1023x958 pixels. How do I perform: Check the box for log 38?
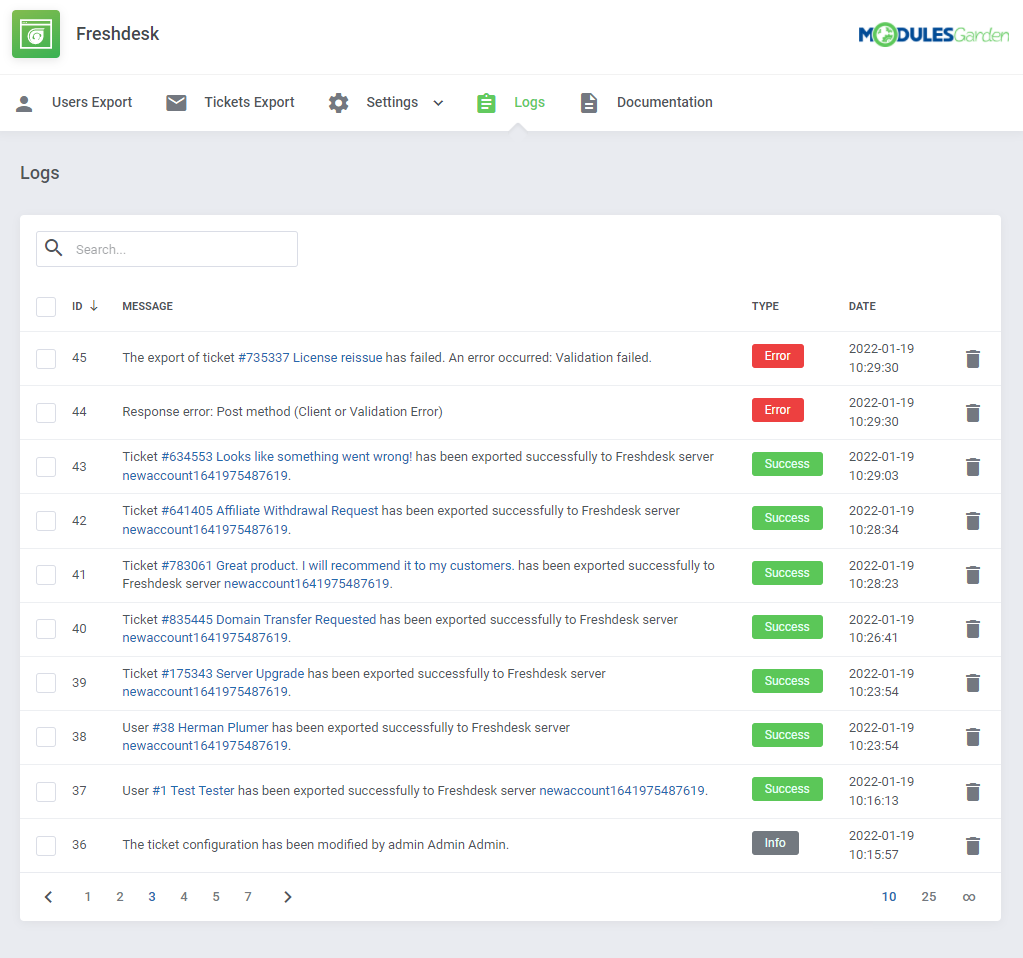click(46, 737)
